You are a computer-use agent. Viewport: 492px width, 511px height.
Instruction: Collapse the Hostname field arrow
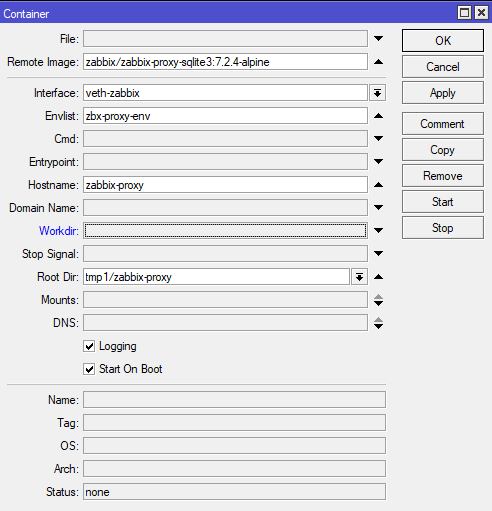tap(378, 185)
